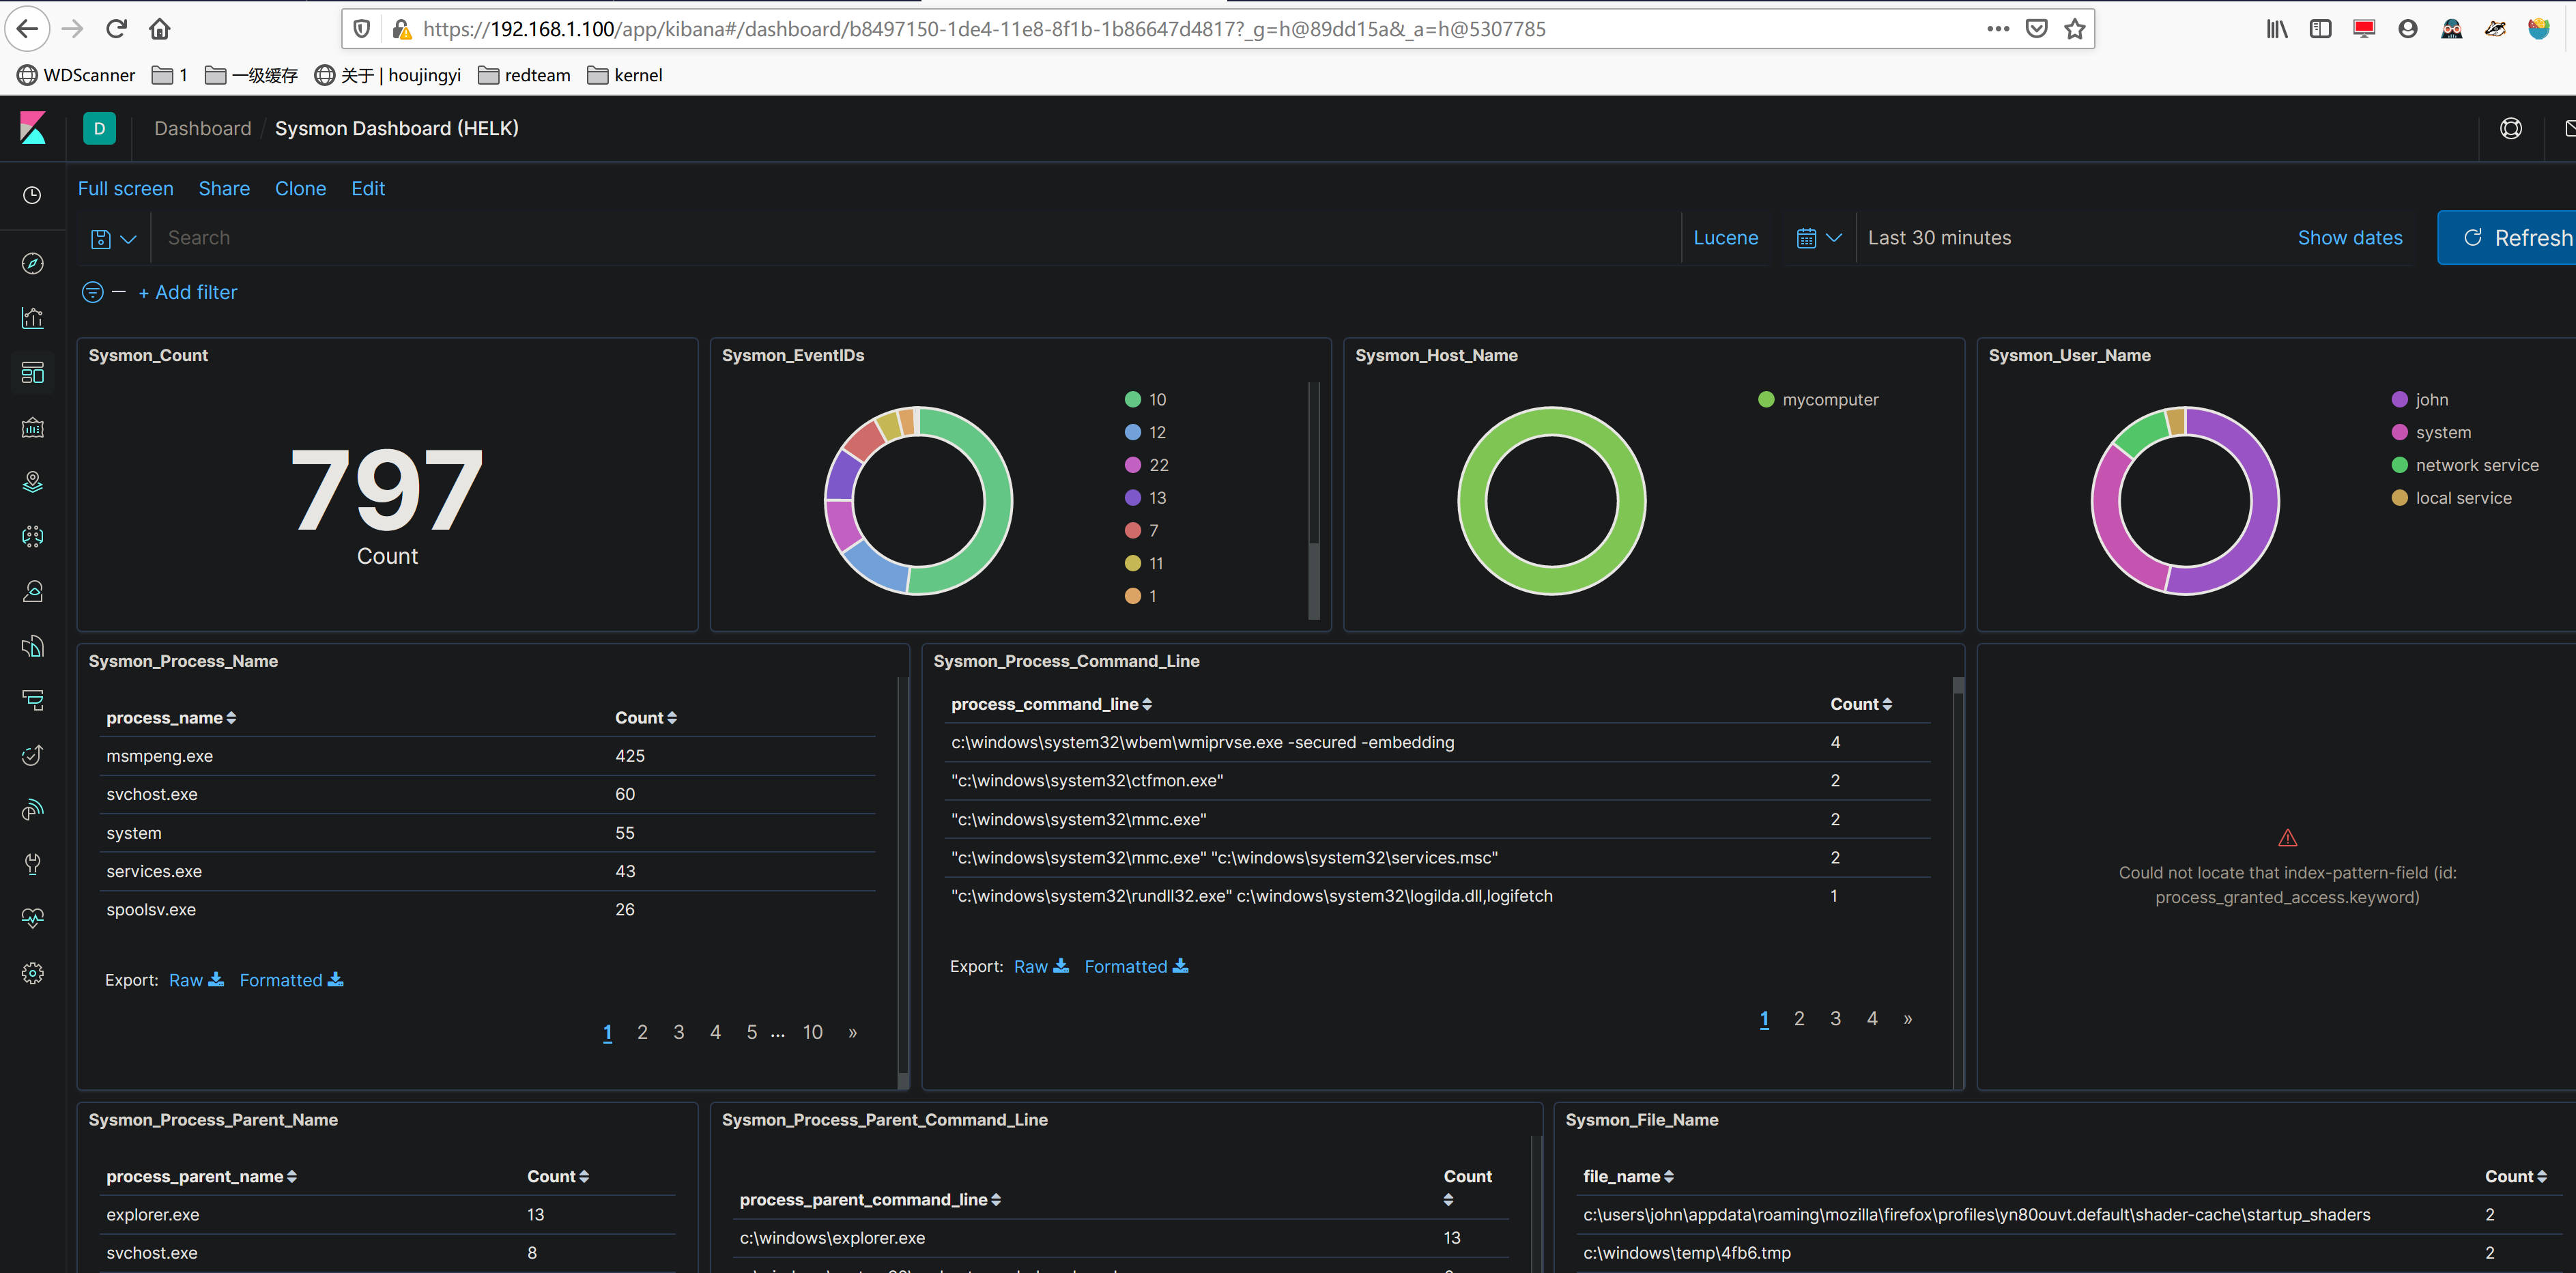
Task: Open Recently viewed clock icon
Action: click(32, 195)
